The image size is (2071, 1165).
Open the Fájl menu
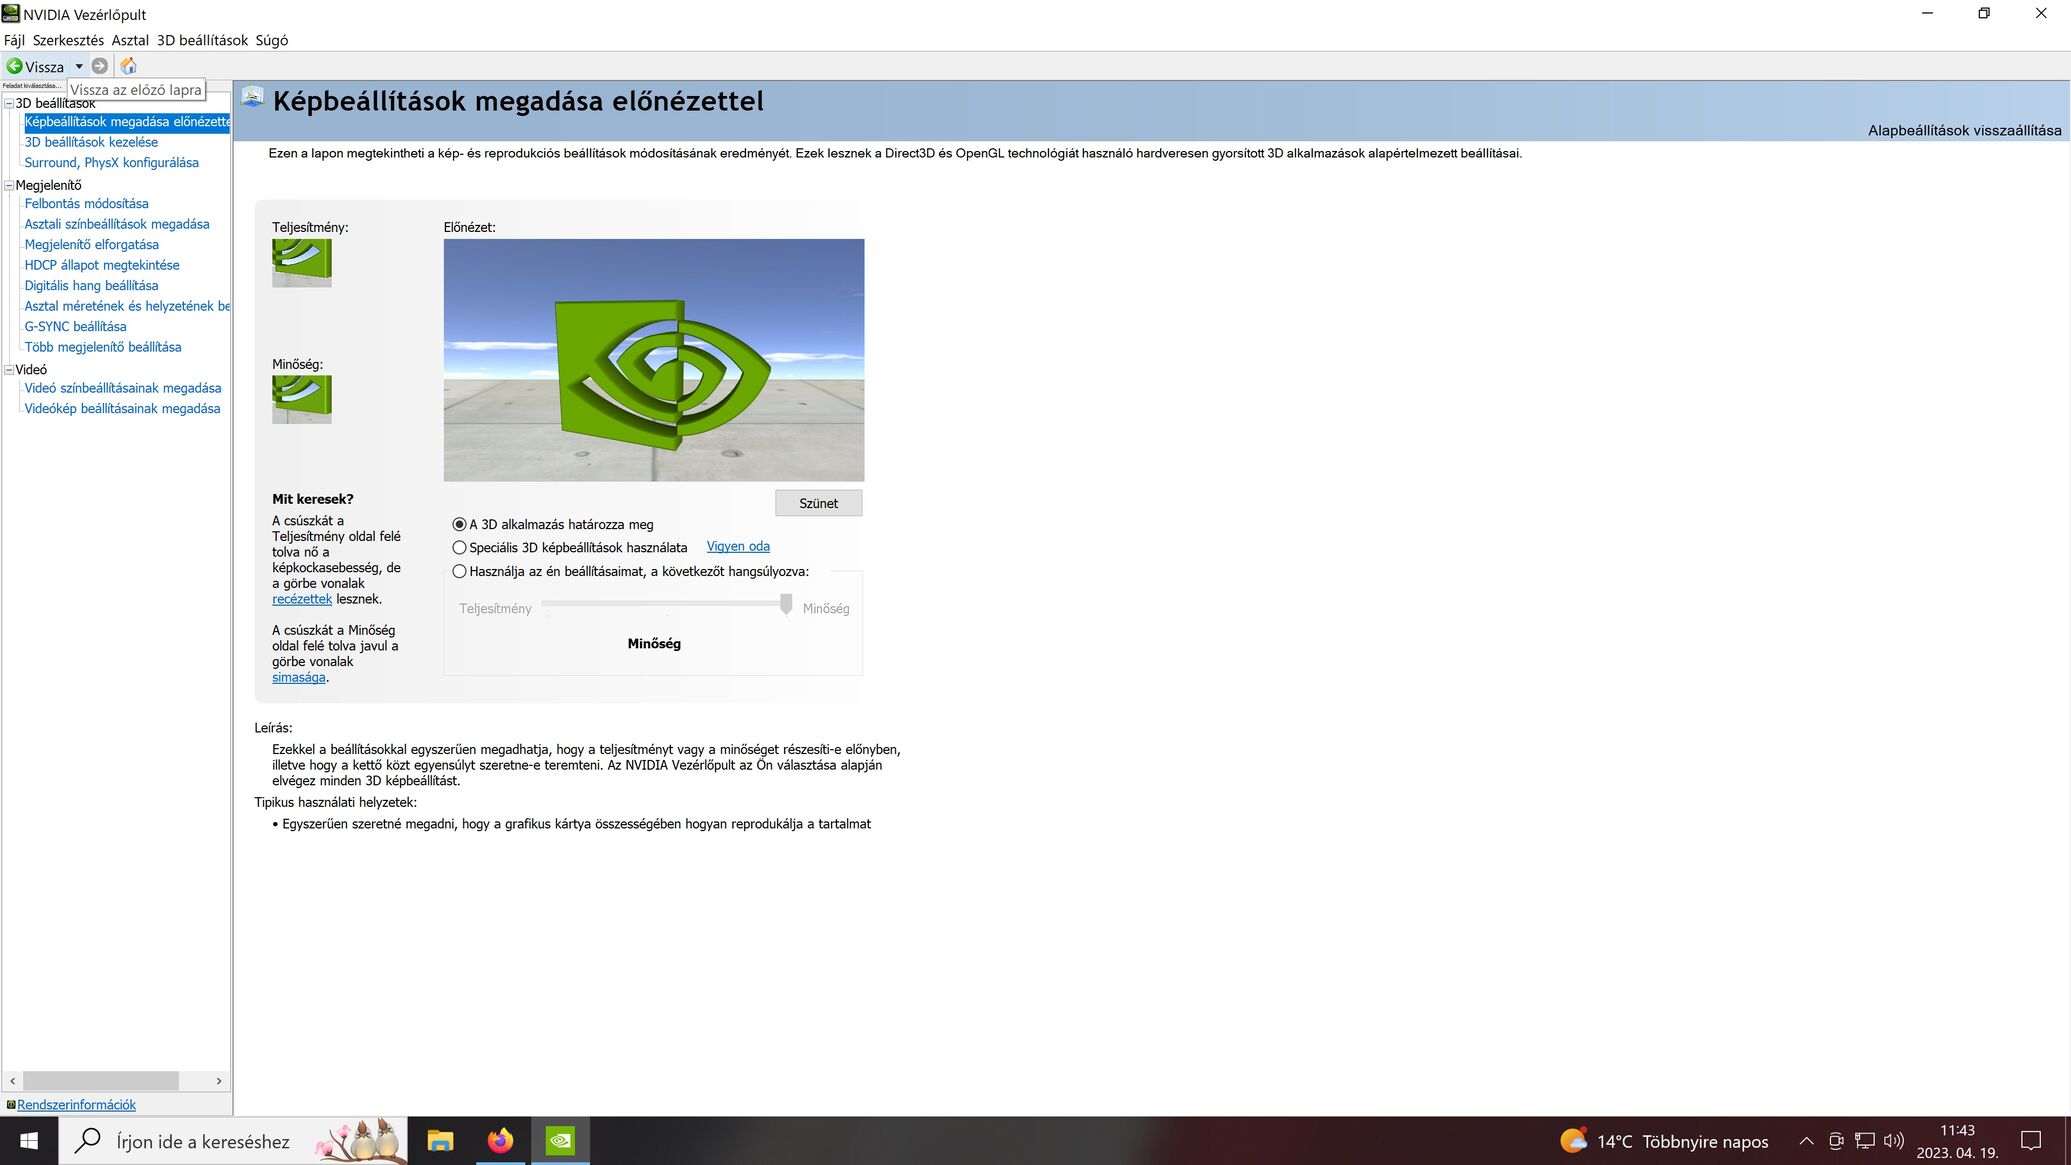(x=14, y=40)
